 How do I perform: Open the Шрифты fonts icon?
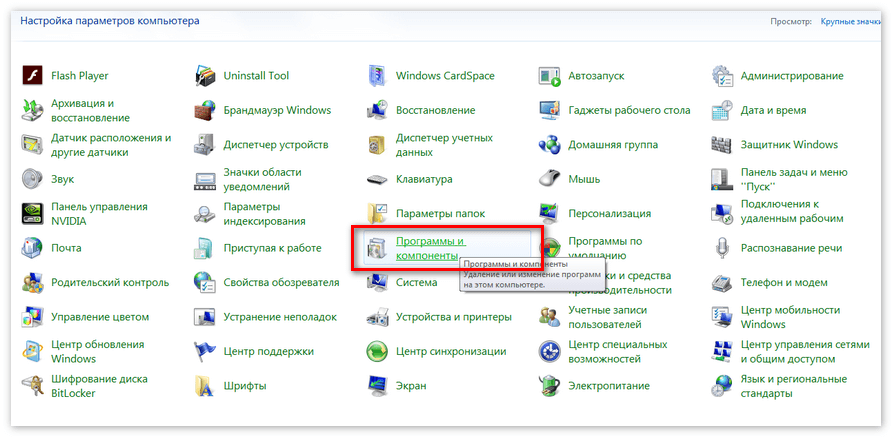(206, 385)
